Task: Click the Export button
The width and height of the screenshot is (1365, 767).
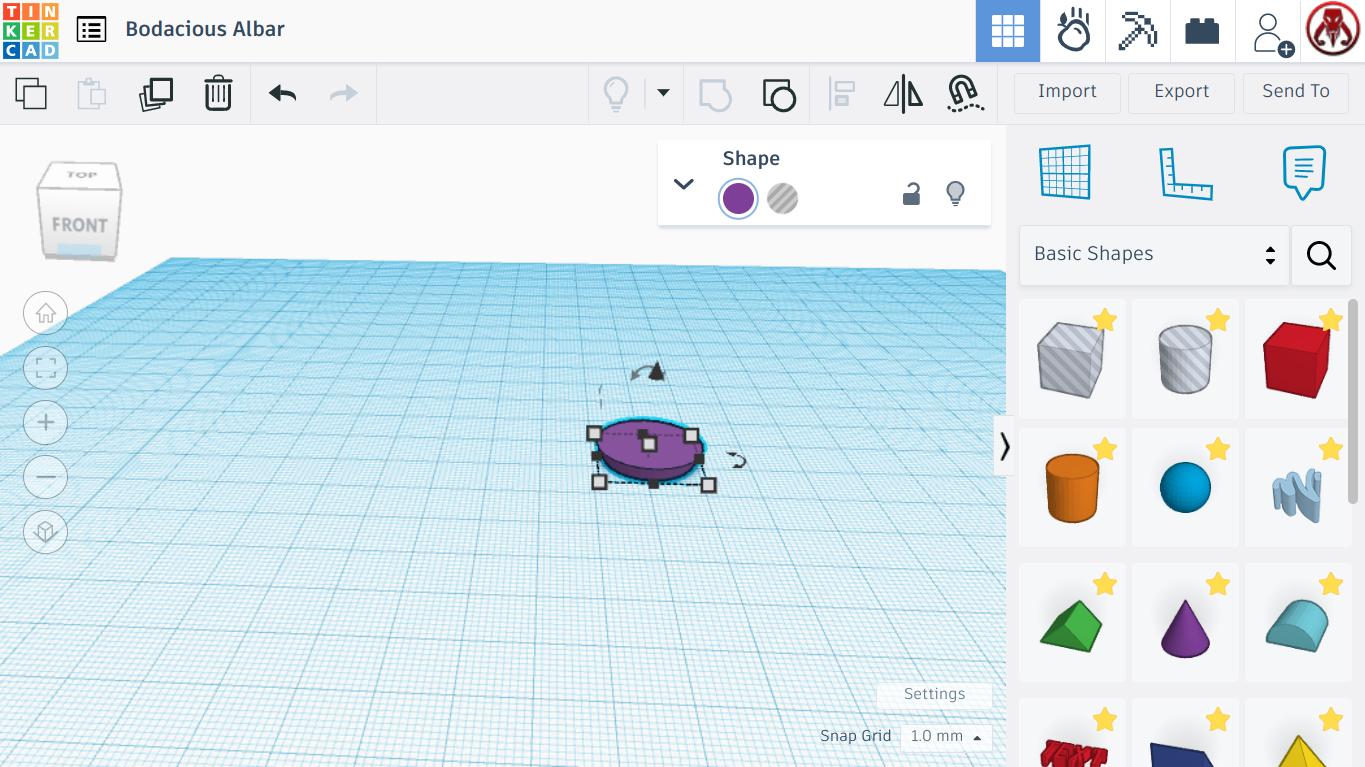Action: point(1181,92)
